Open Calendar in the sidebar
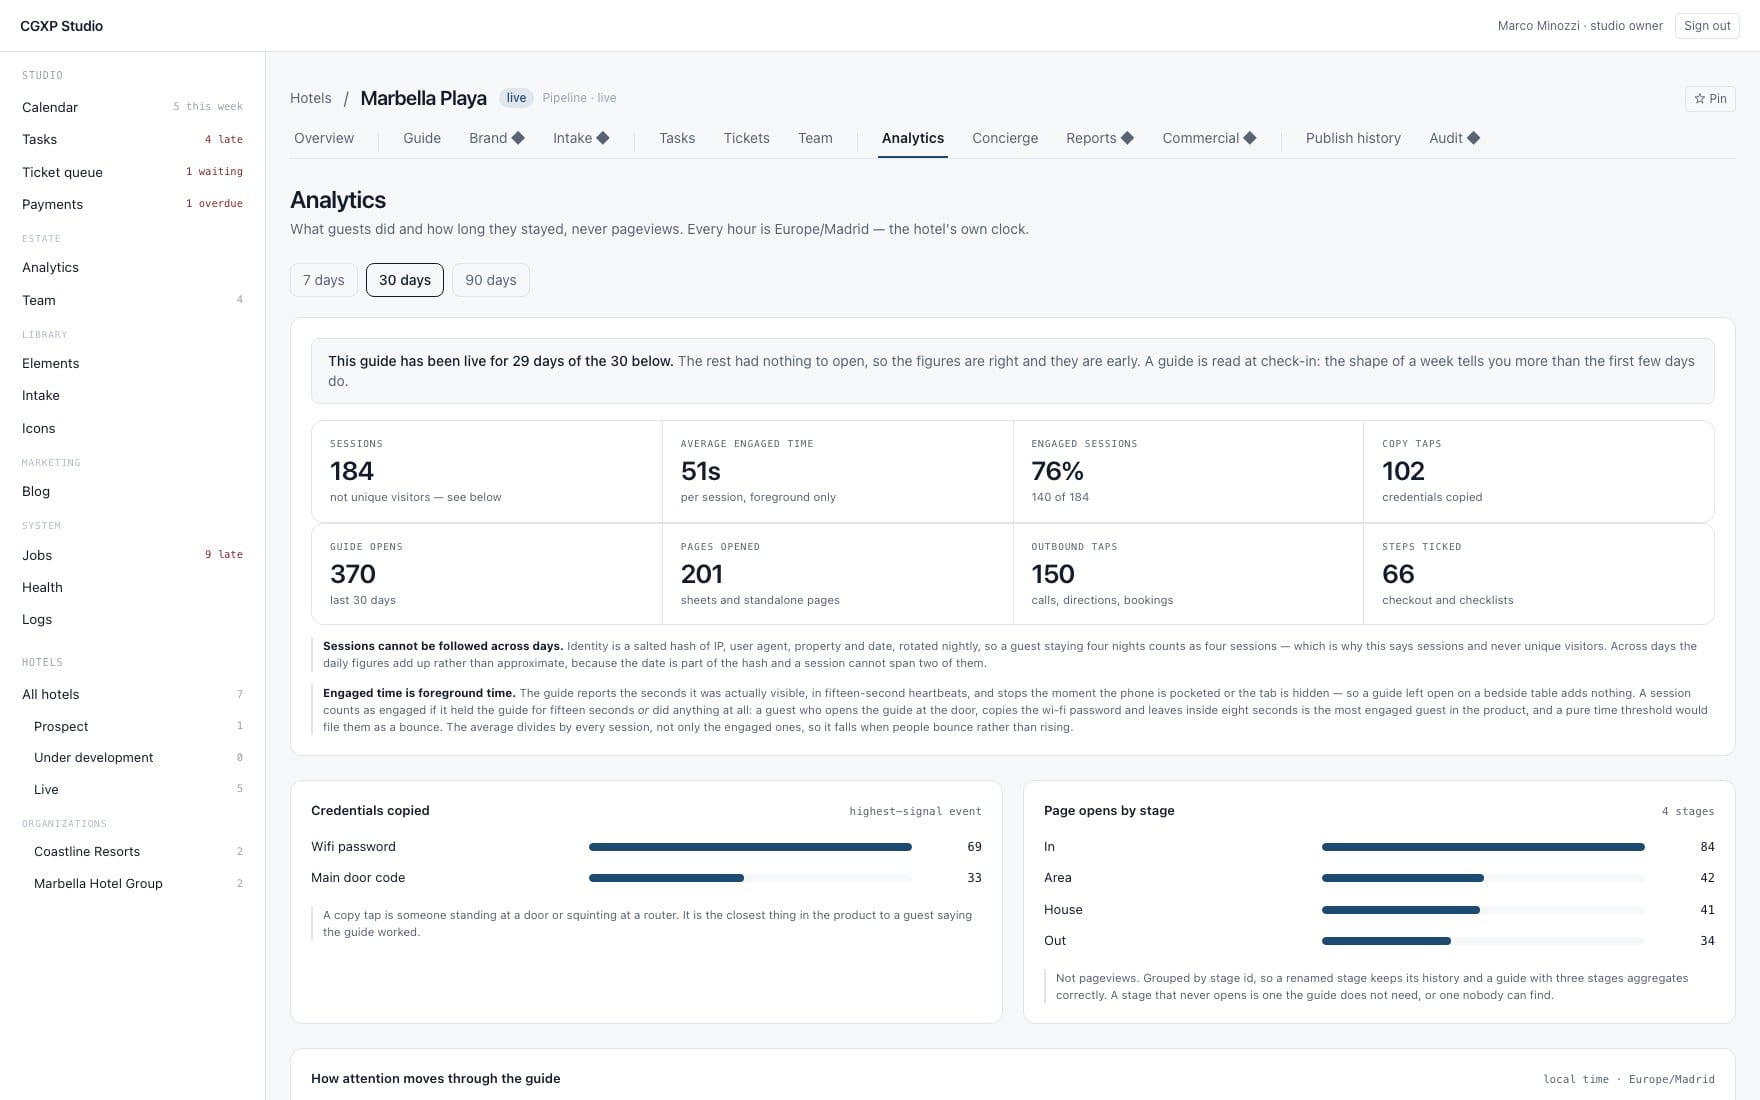 point(132,107)
